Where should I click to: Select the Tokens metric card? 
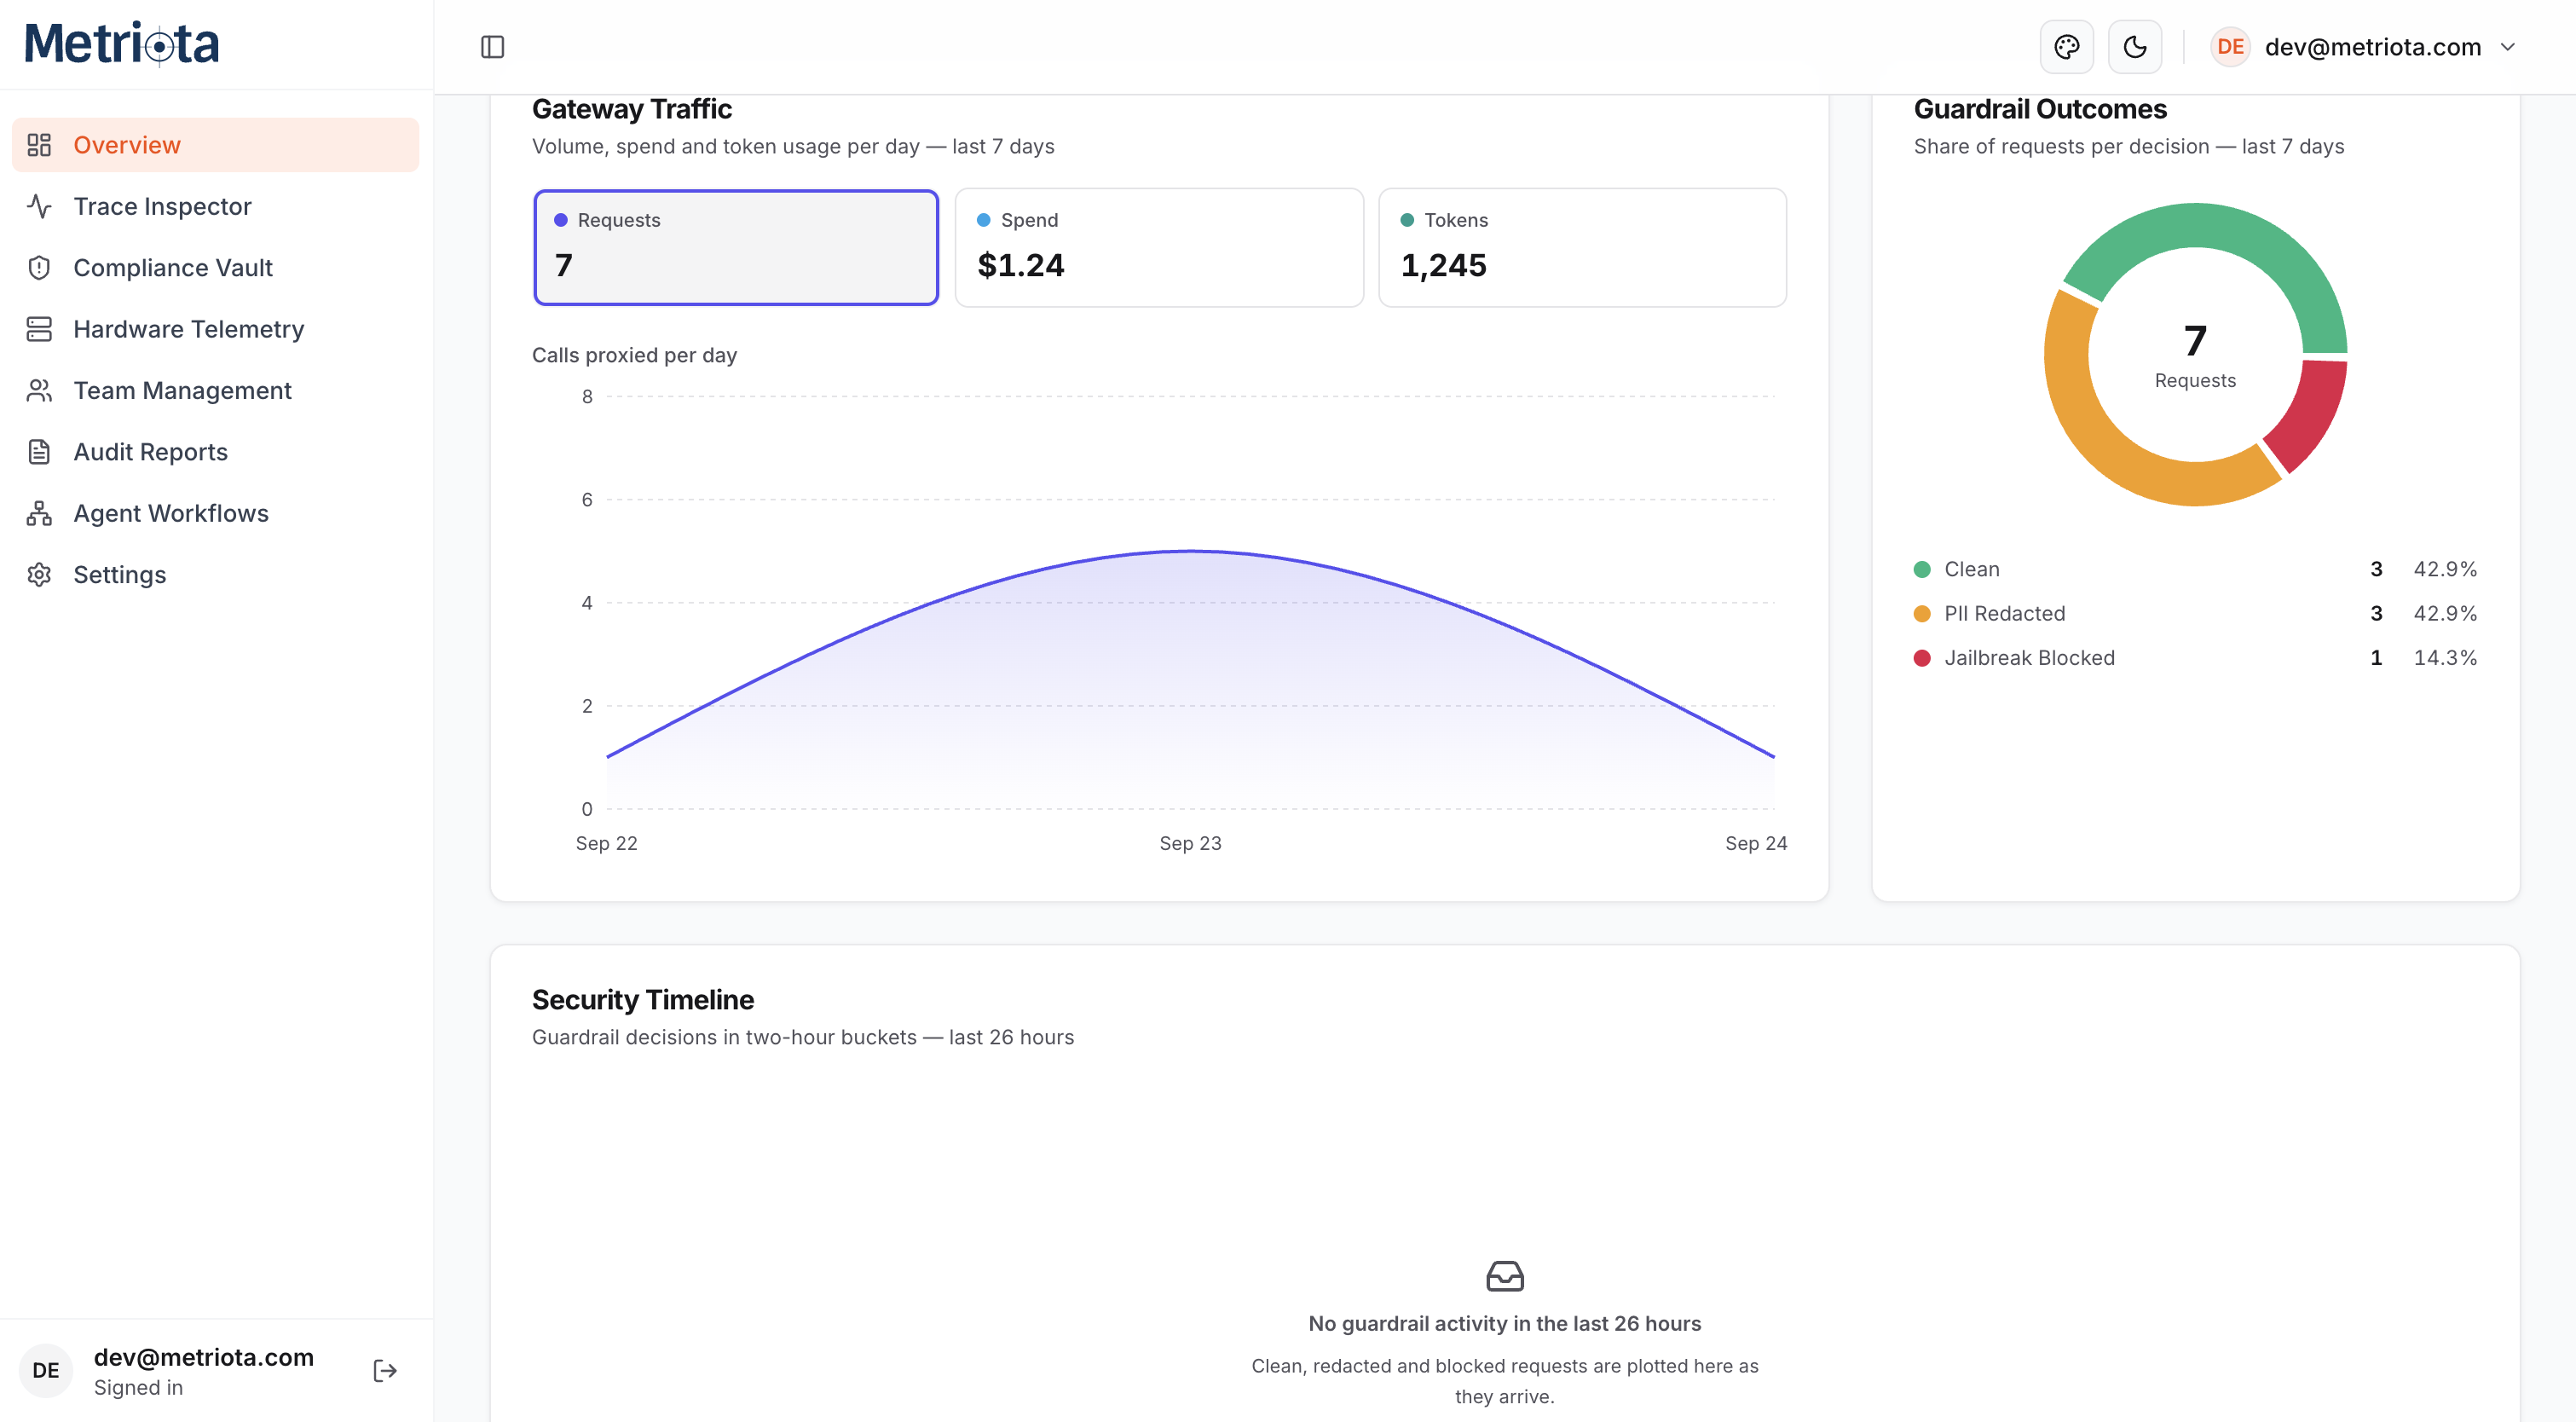1582,247
